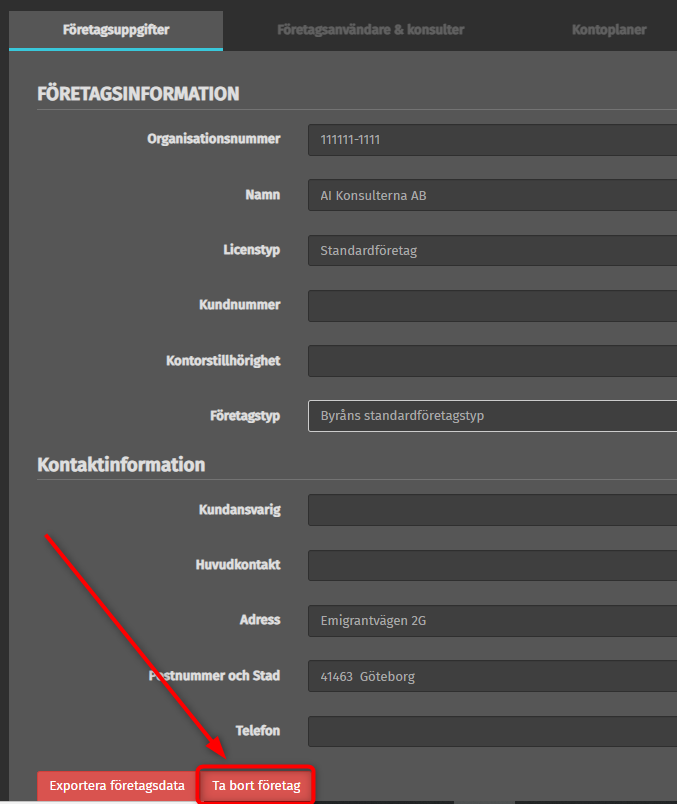The height and width of the screenshot is (804, 677).
Task: Click the Exportera företagsdata button
Action: pyautogui.click(x=117, y=786)
